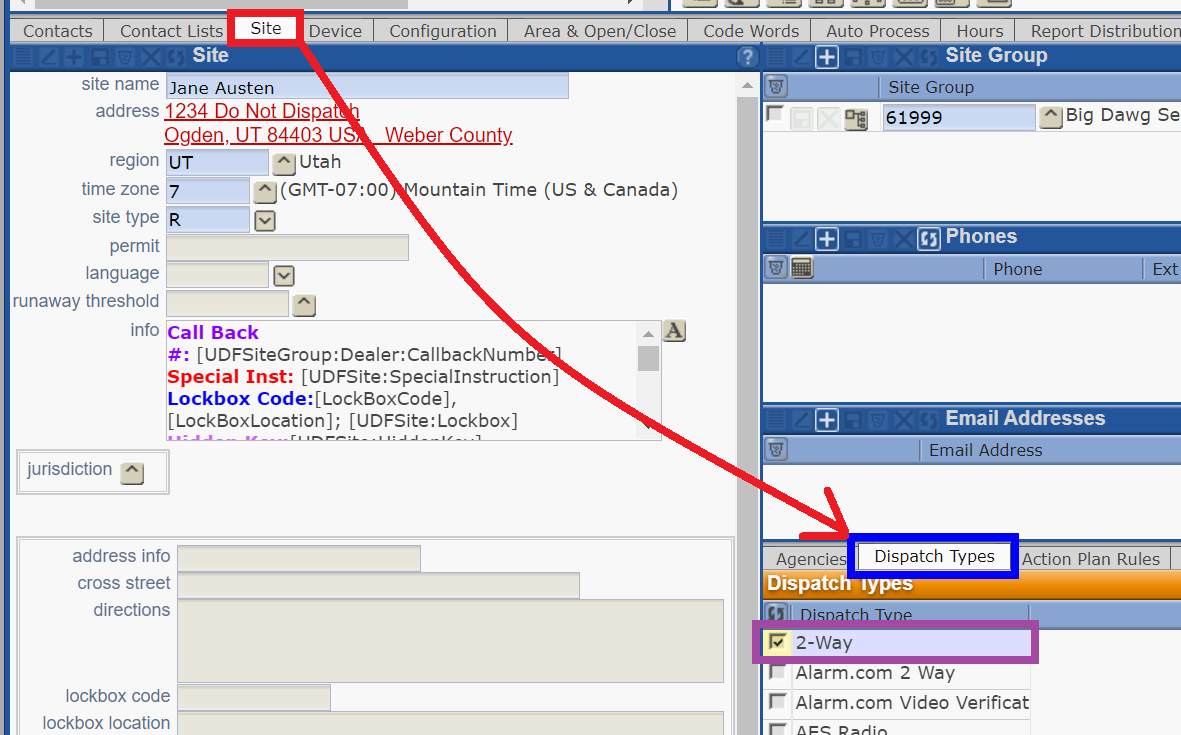This screenshot has height=735, width=1181.
Task: Click the 1234 Do Not Dispatch address link
Action: 262,111
